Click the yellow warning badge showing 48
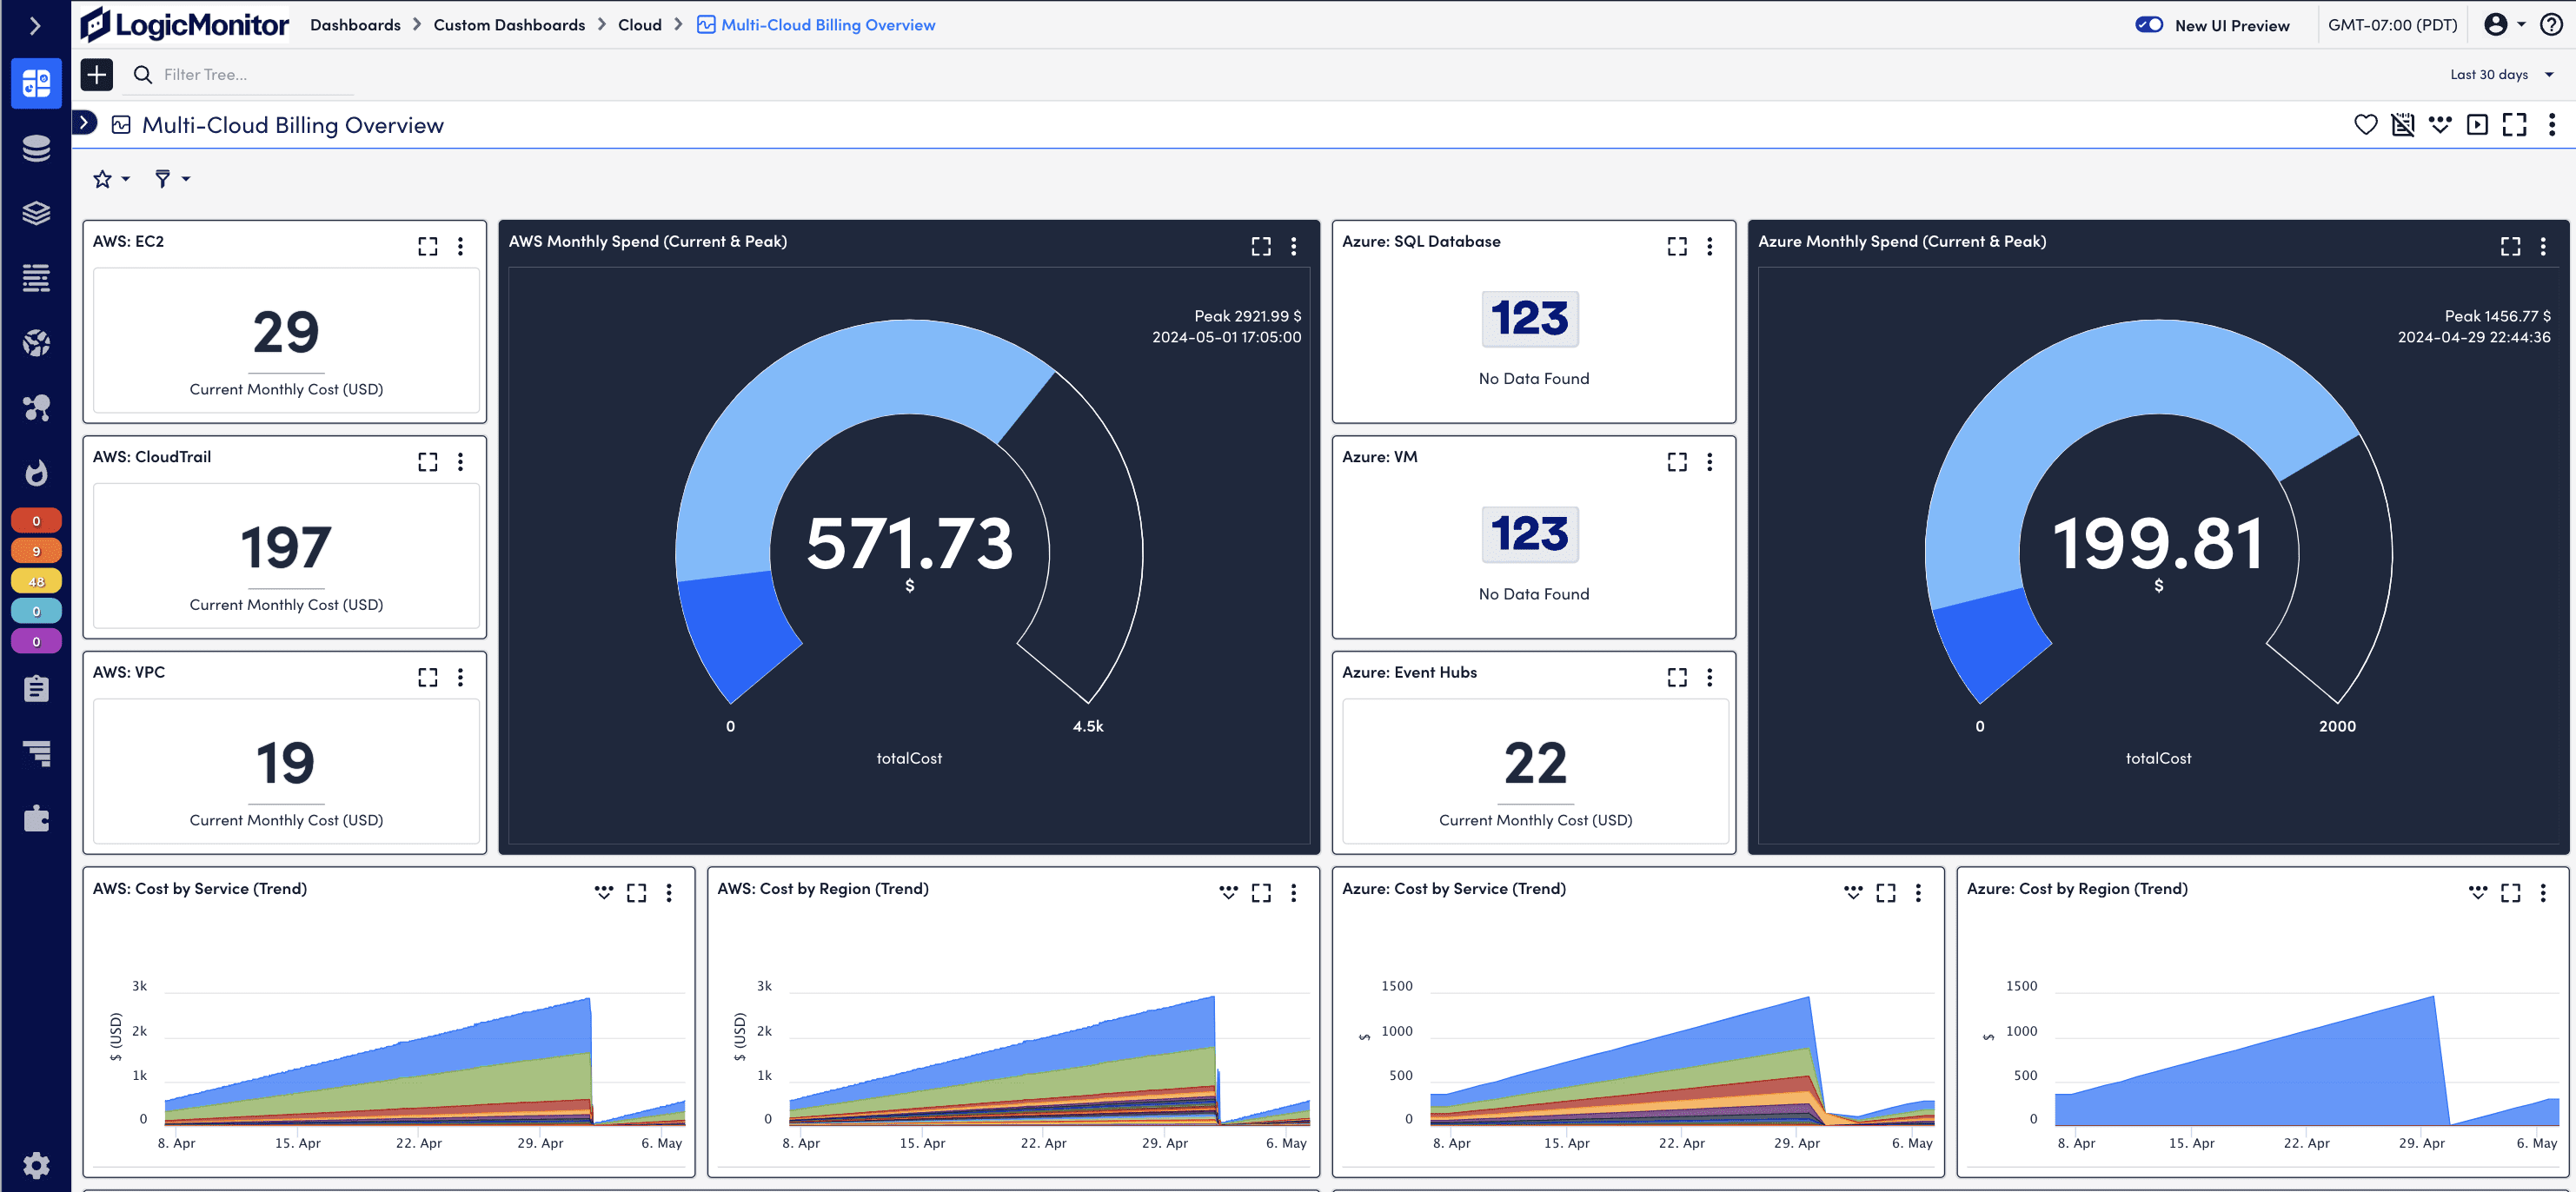Viewport: 2576px width, 1192px height. tap(36, 581)
